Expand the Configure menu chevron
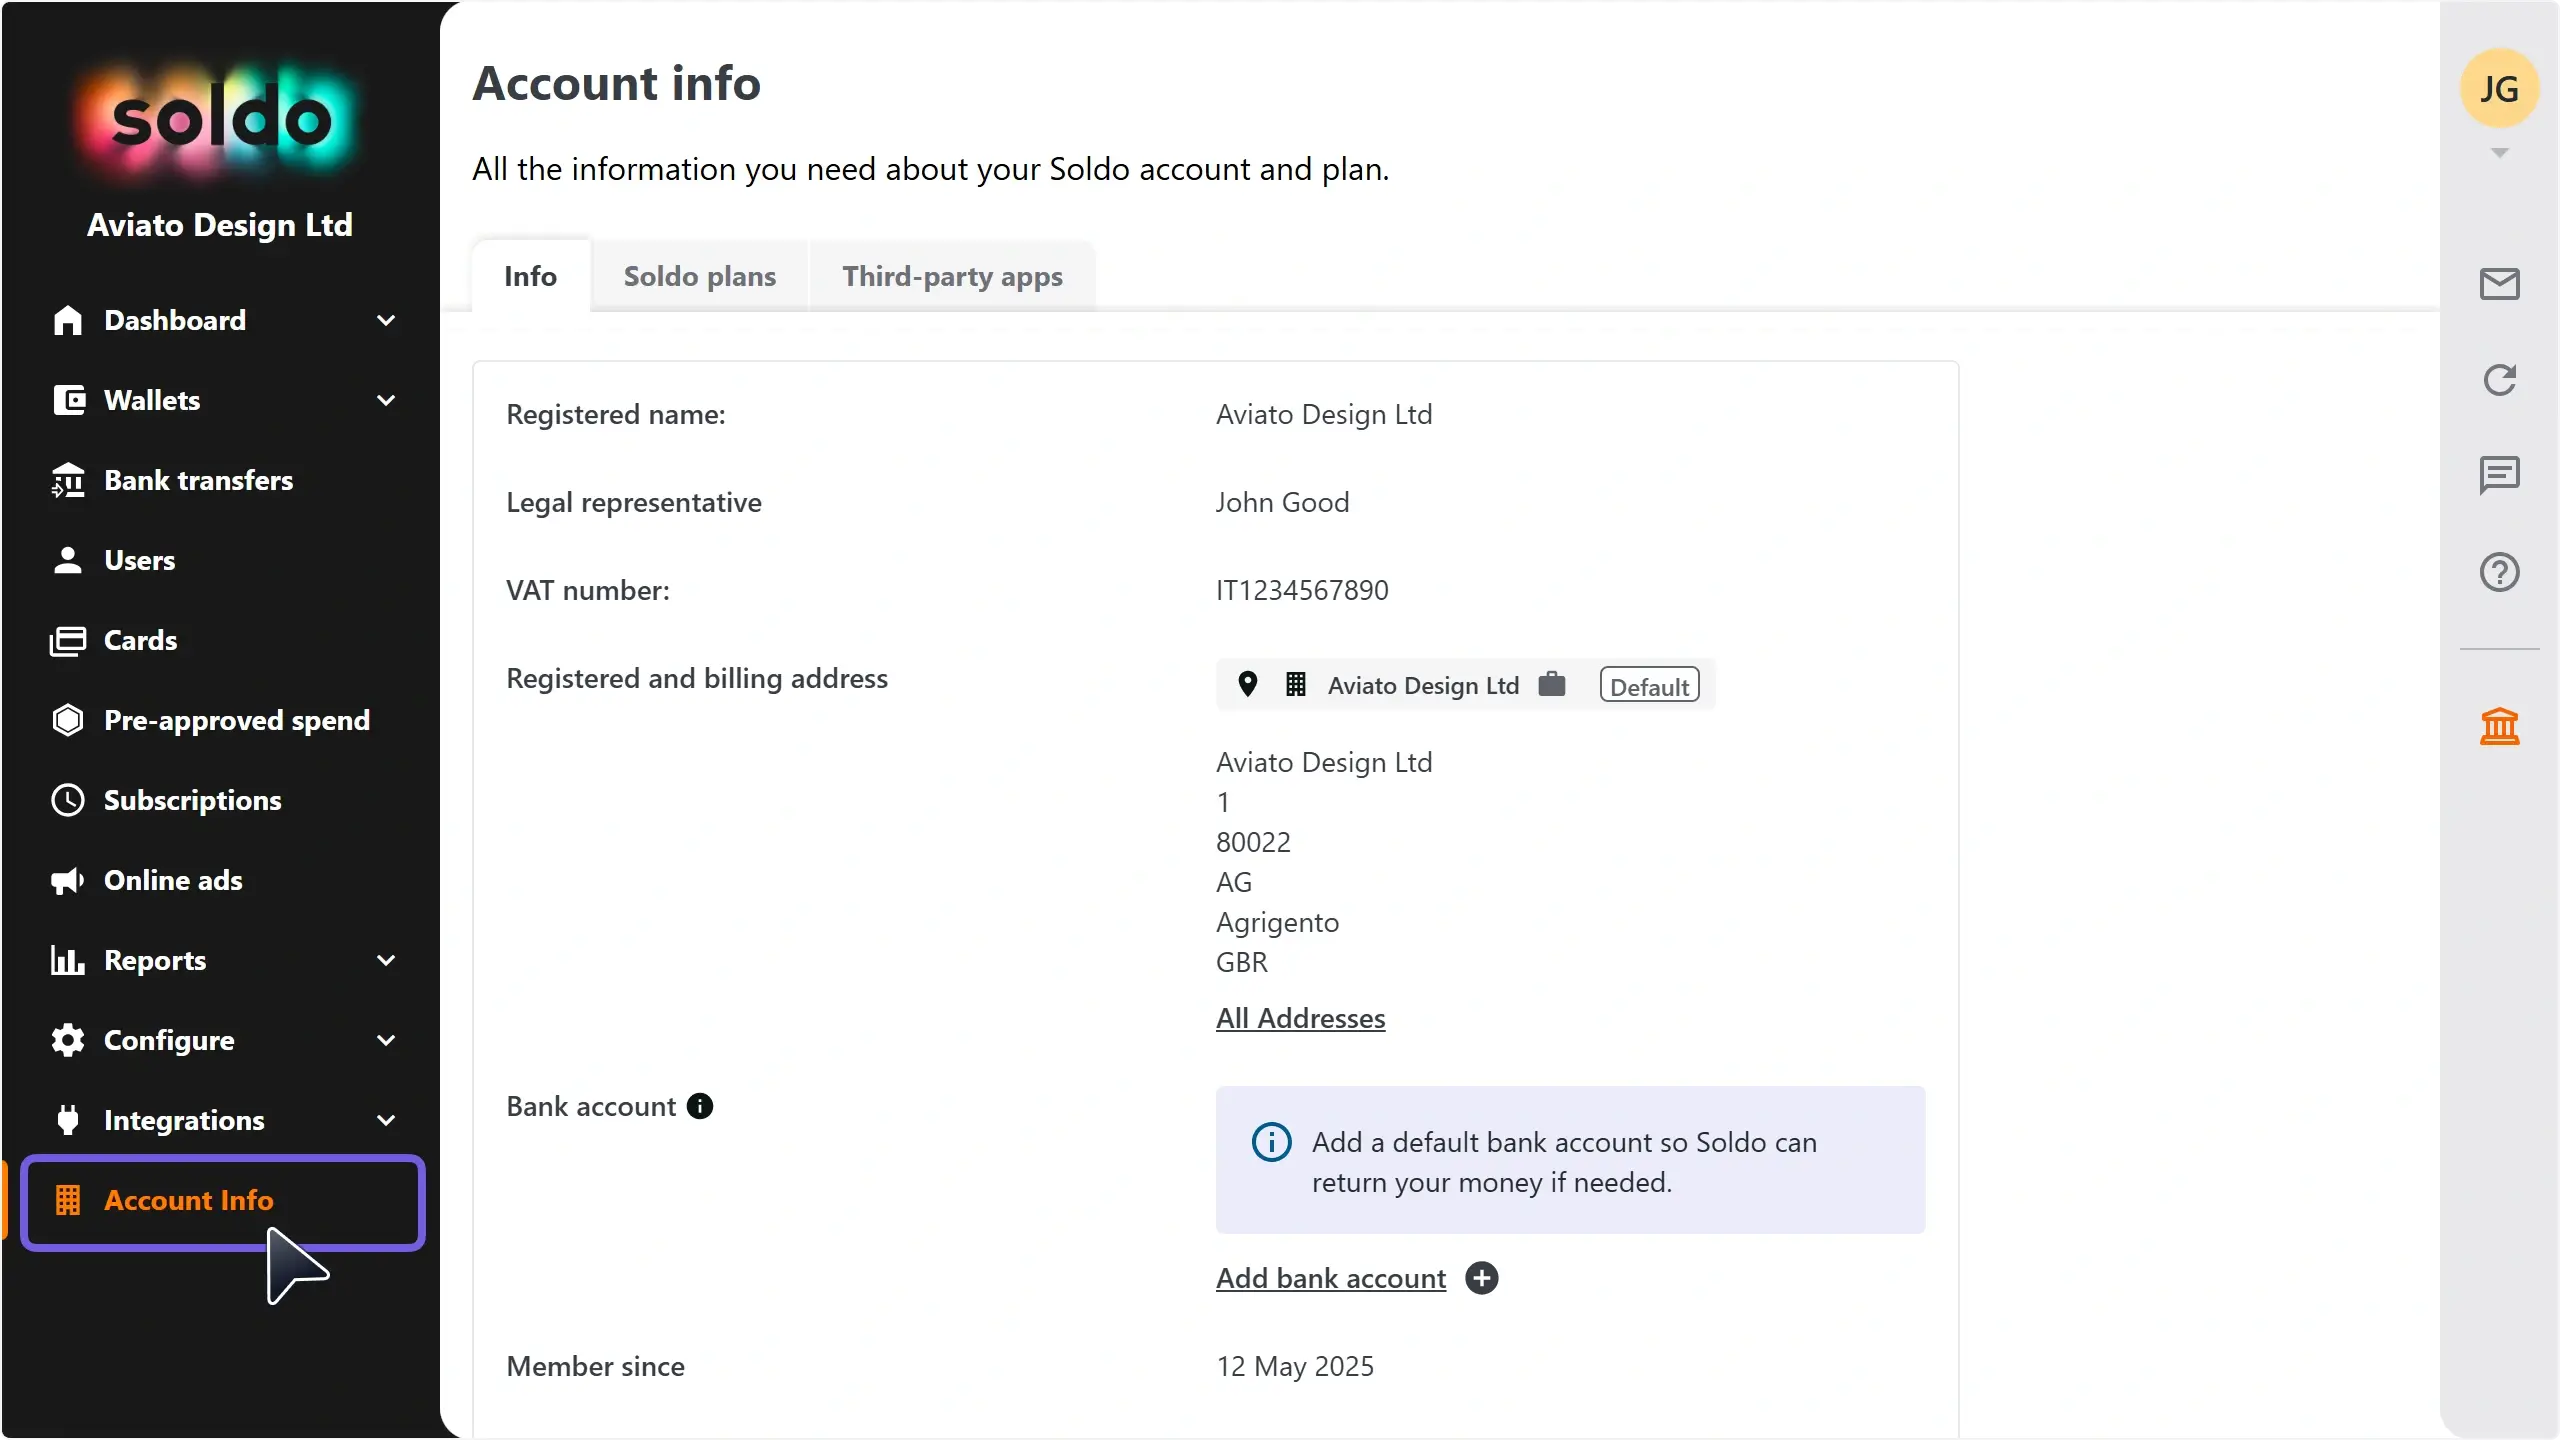This screenshot has width=2560, height=1440. click(x=386, y=1040)
